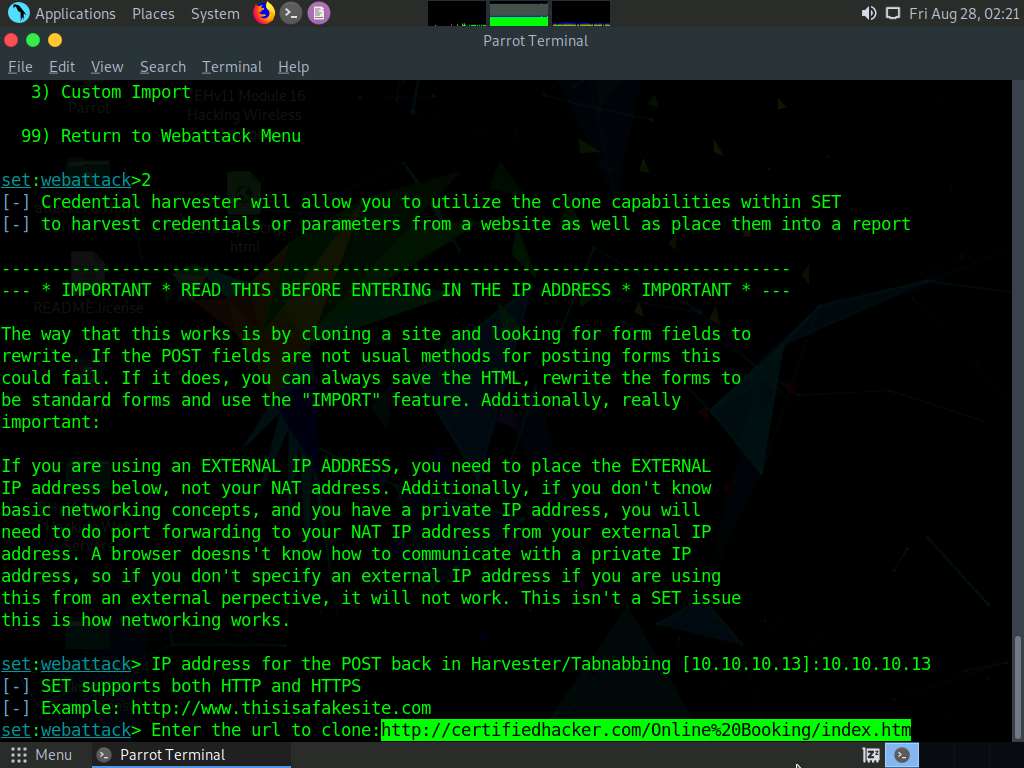
Task: Click the suspend zZ icon in the bottom bar
Action: point(869,755)
